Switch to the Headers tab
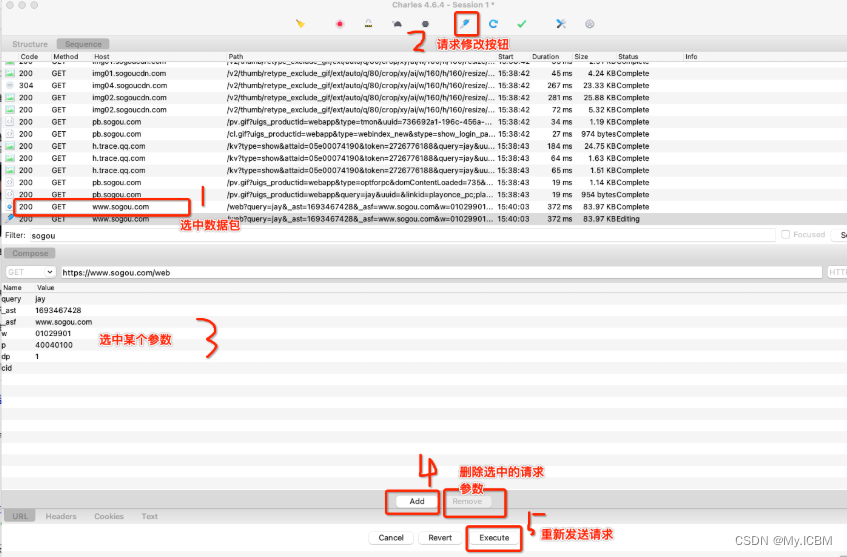 point(61,516)
